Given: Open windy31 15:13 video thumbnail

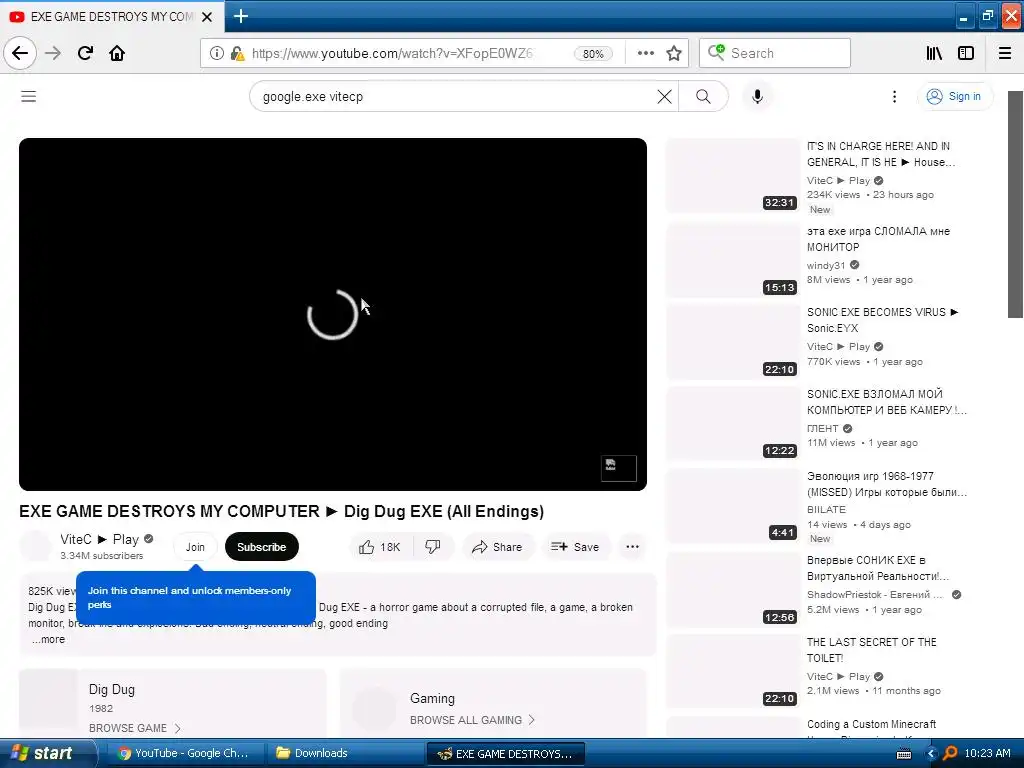Looking at the screenshot, I should tap(732, 261).
